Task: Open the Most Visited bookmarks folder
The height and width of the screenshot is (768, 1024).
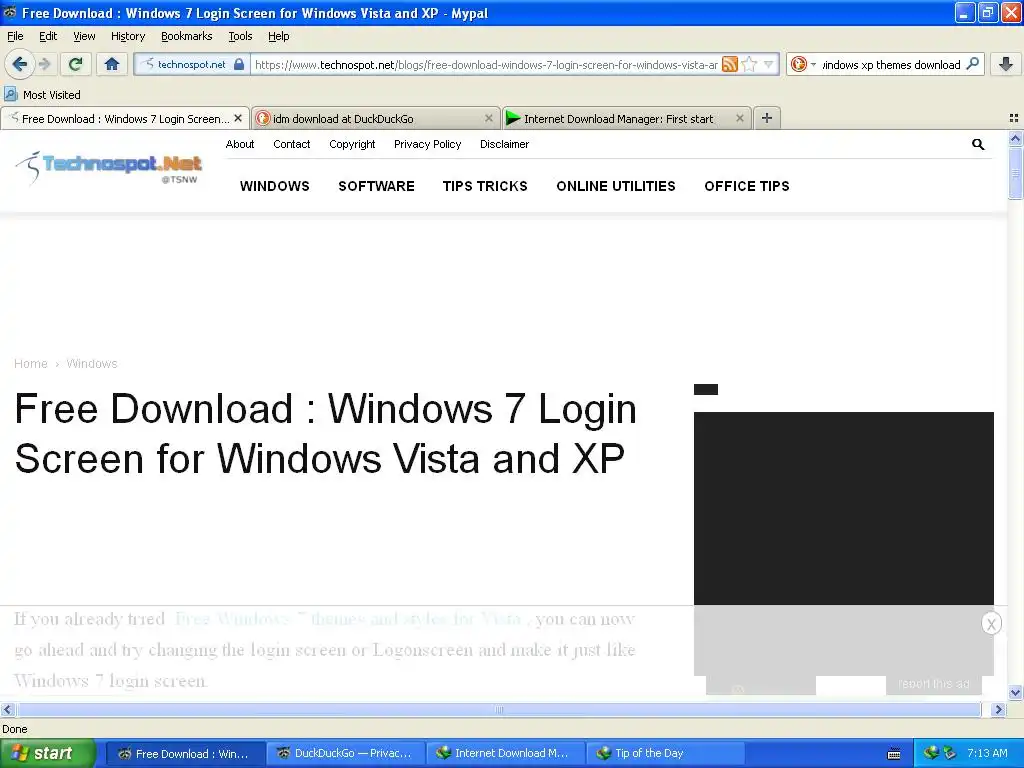Action: pyautogui.click(x=42, y=95)
